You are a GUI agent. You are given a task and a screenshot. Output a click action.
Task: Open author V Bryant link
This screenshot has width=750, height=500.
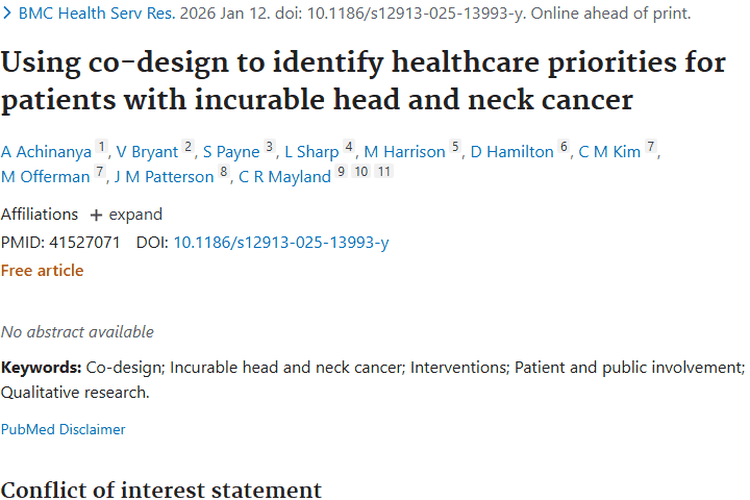click(x=148, y=152)
